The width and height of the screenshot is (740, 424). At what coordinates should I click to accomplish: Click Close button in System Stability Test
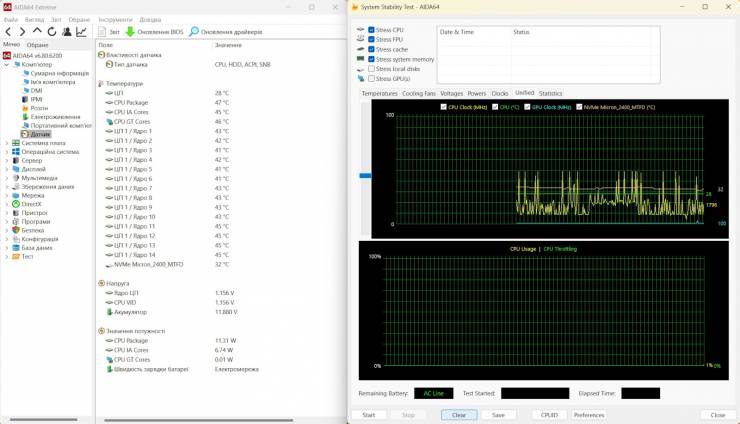pyautogui.click(x=718, y=415)
